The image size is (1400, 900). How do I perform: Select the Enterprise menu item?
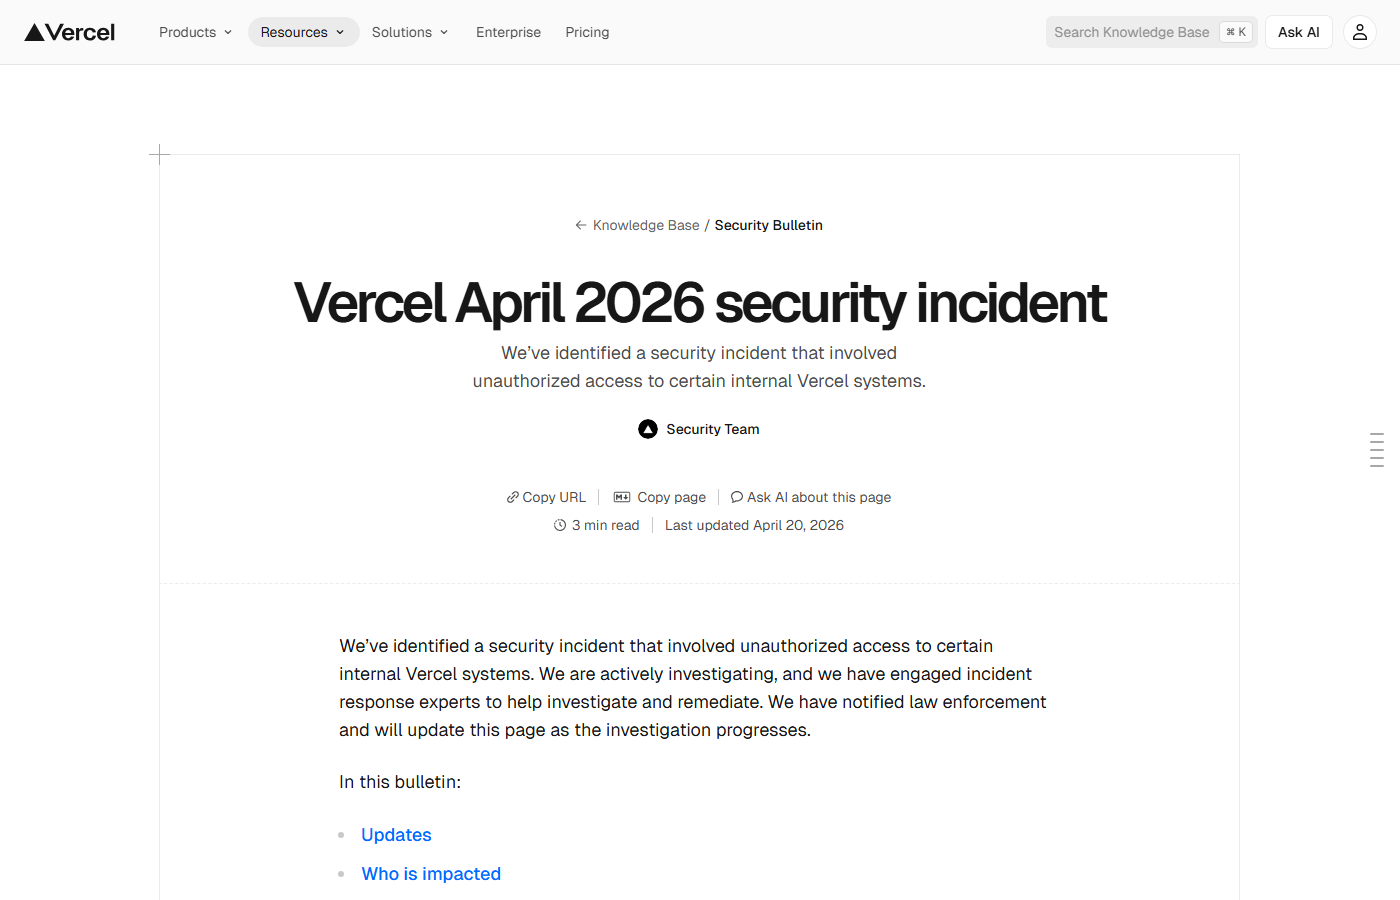[508, 31]
